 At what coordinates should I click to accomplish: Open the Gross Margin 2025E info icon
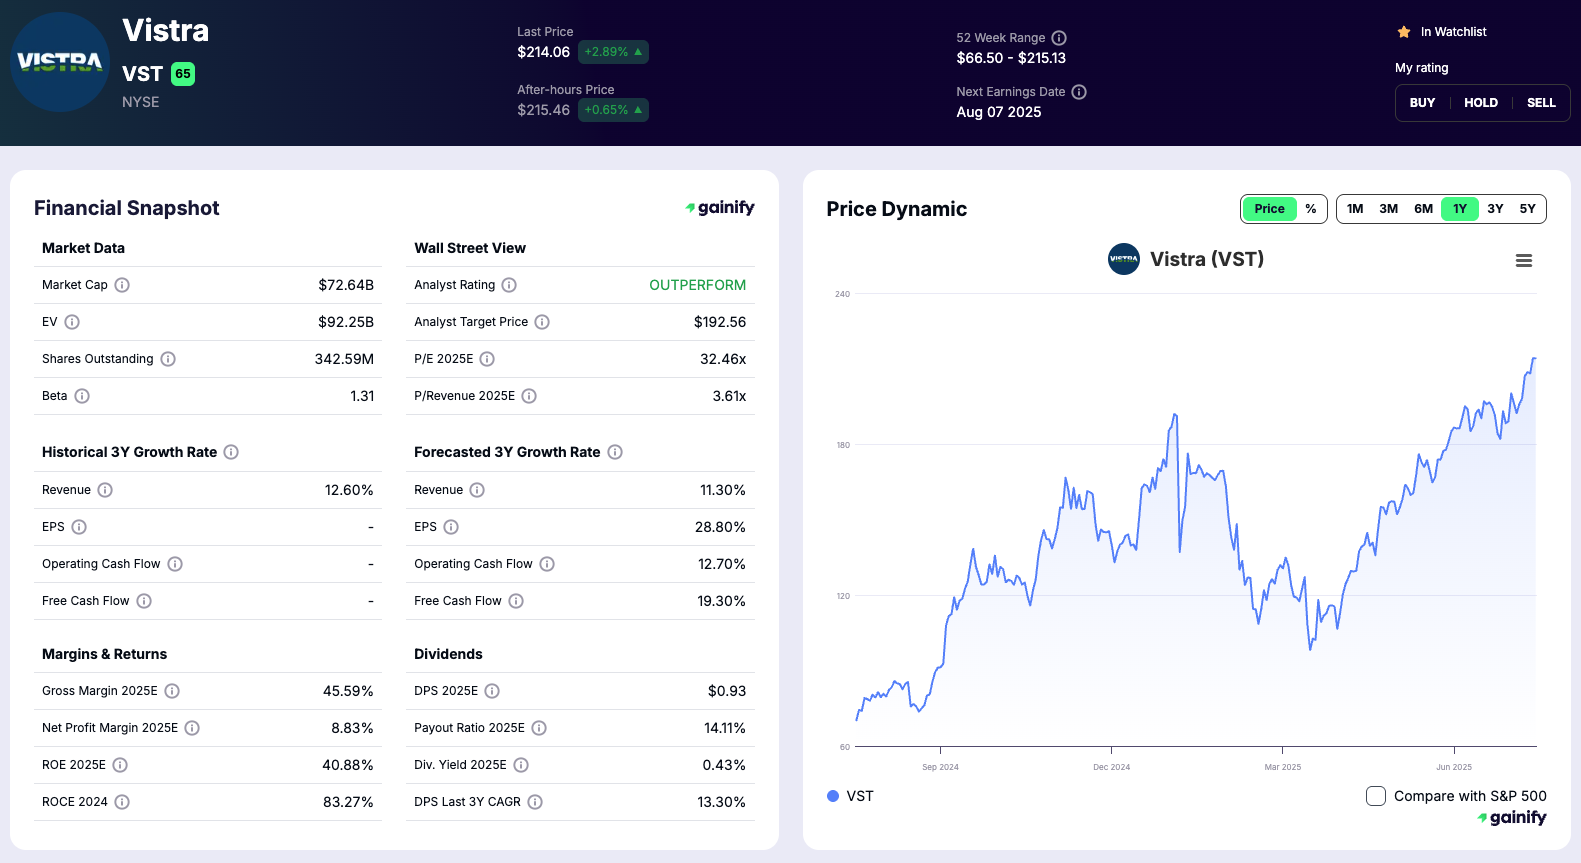tap(172, 691)
